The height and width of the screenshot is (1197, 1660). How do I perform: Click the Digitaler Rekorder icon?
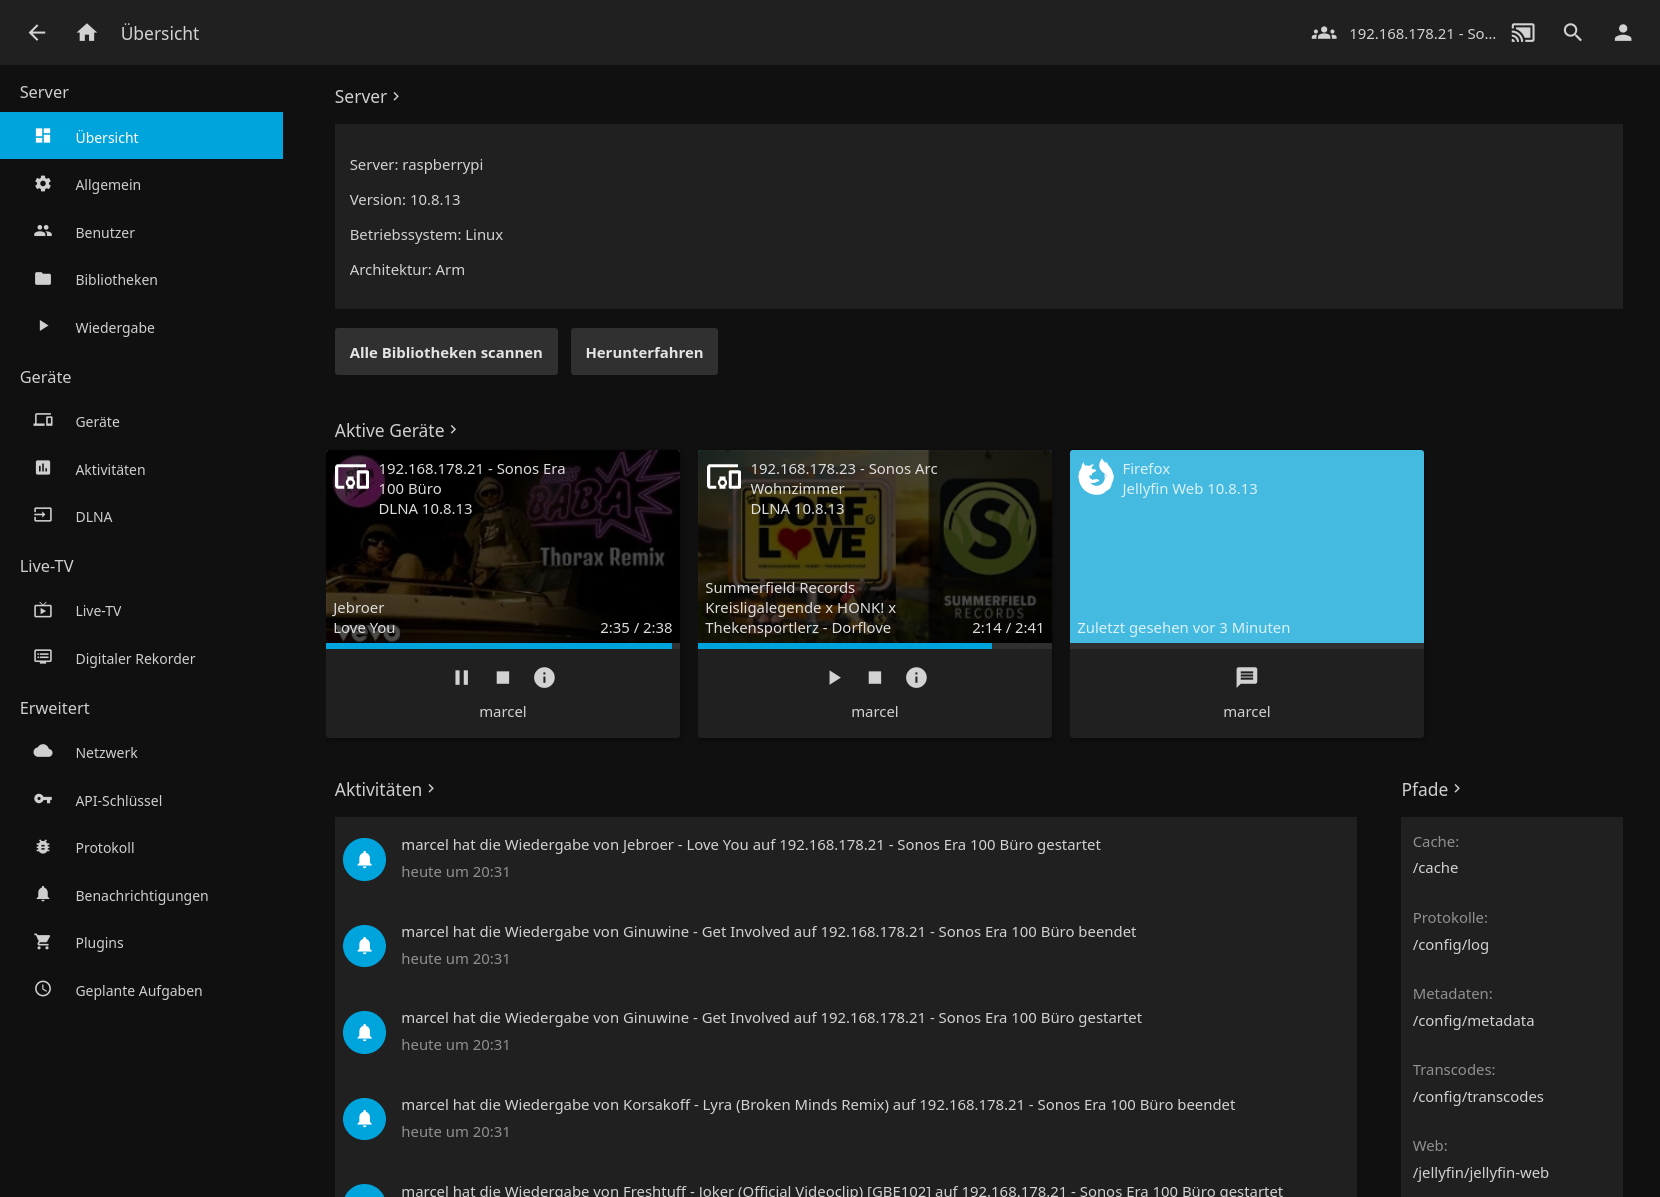tap(43, 657)
